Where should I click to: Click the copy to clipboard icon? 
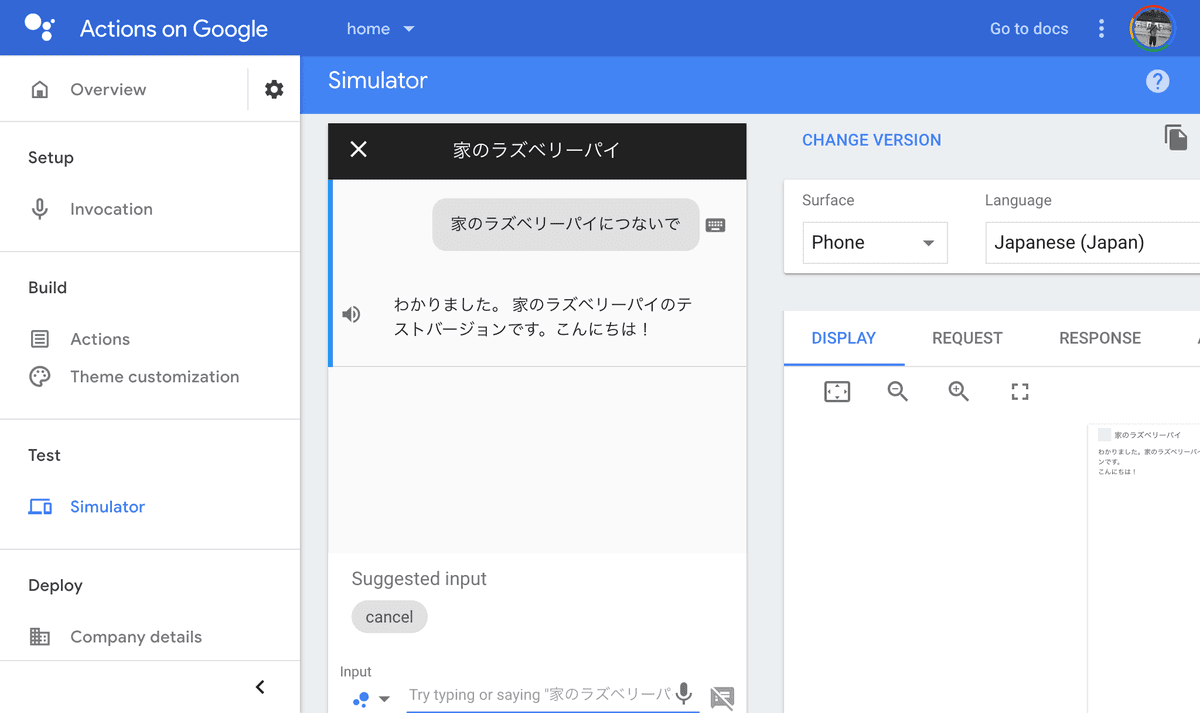[x=1176, y=138]
